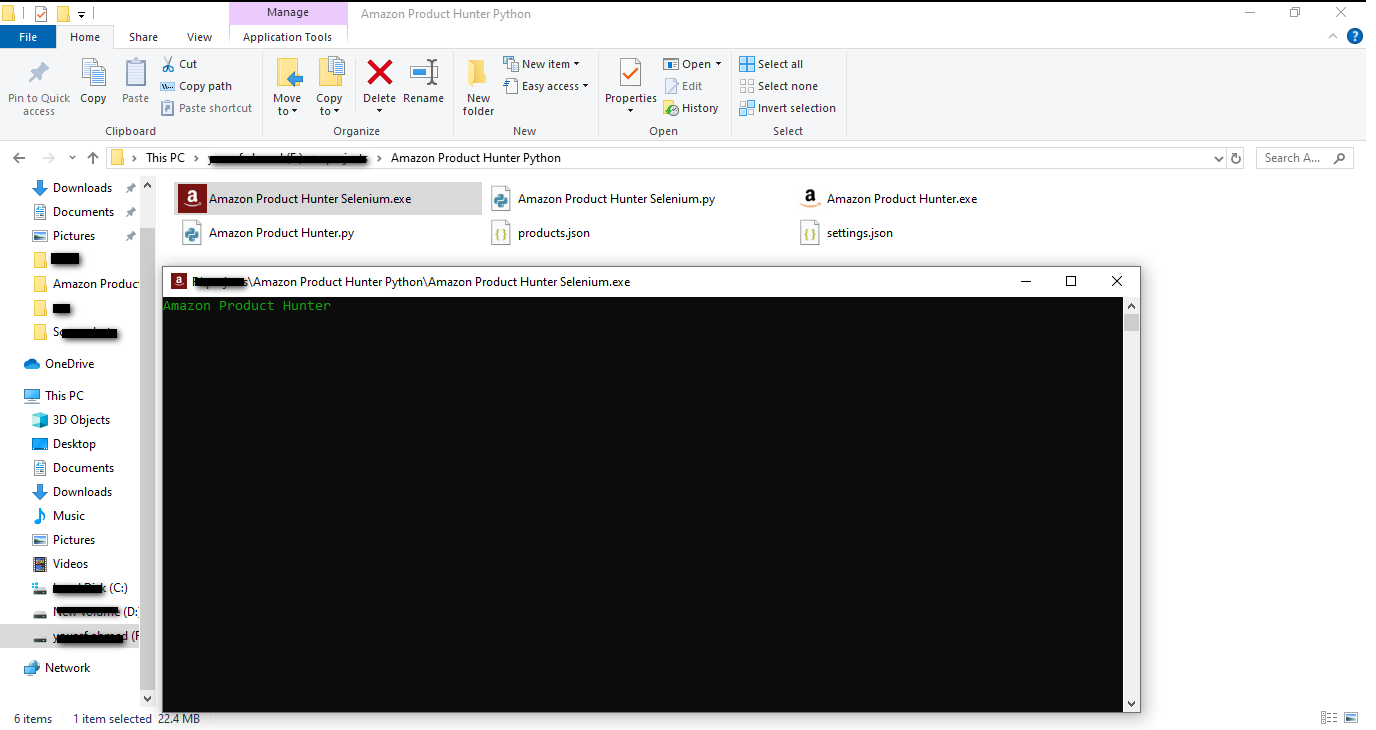Click the Paste icon in the ribbon
This screenshot has width=1376, height=730.
coord(135,74)
